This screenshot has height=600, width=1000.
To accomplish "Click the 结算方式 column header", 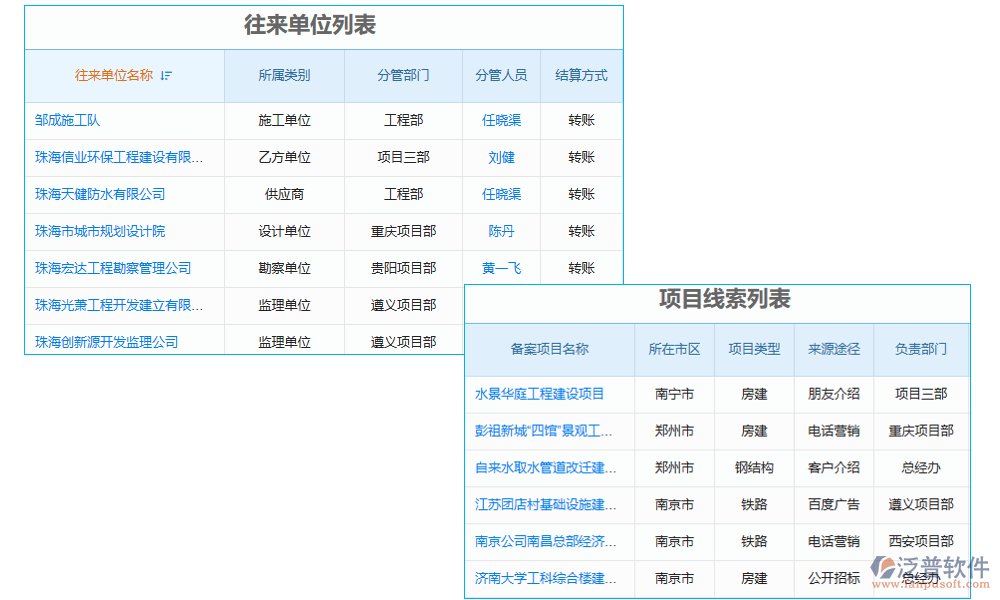I will pyautogui.click(x=580, y=75).
